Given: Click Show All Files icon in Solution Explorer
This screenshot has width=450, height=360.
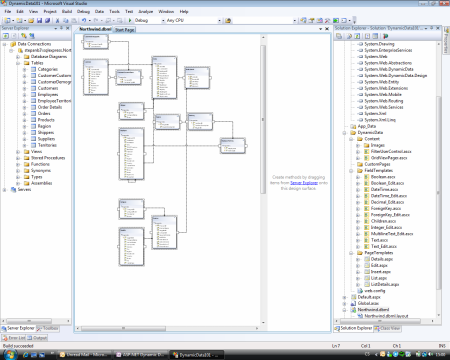Looking at the screenshot, I should pos(349,36).
